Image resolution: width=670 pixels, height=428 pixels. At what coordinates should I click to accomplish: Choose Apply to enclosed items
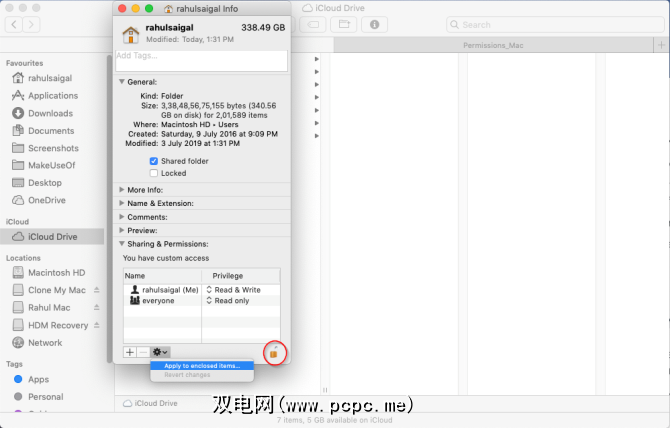coord(202,366)
